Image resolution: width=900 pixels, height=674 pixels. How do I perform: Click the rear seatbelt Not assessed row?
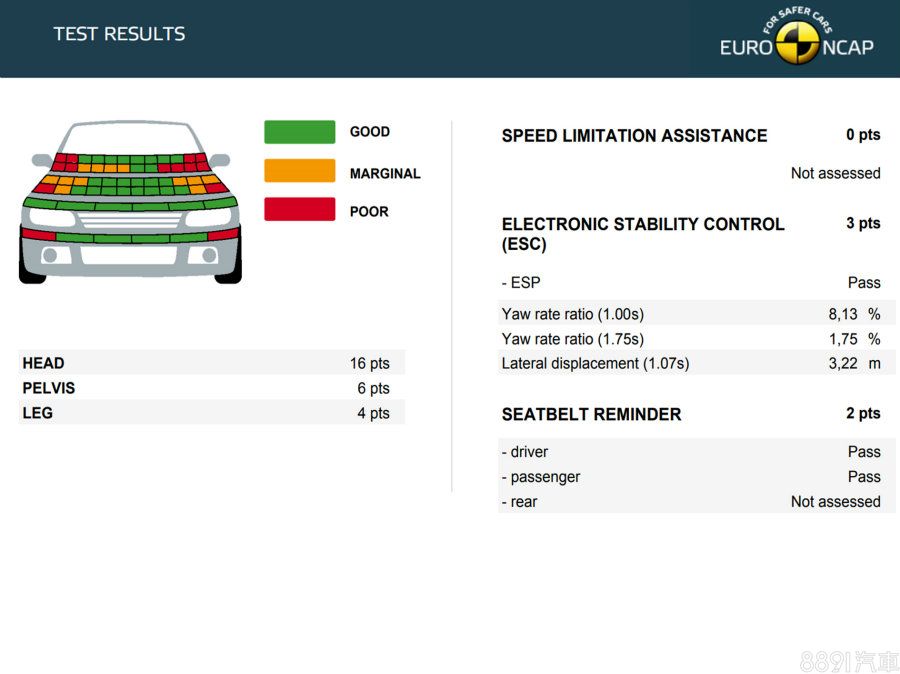click(690, 502)
